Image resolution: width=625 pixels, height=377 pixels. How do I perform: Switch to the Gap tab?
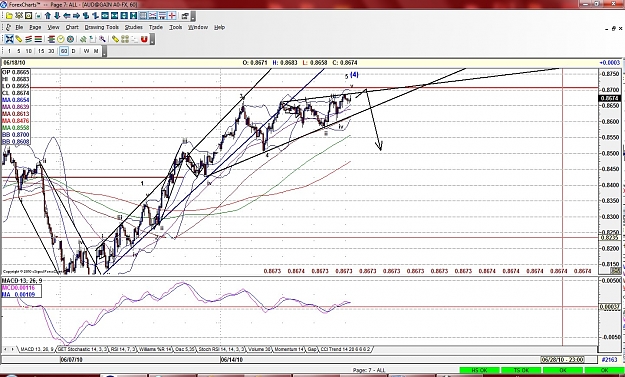pos(312,349)
